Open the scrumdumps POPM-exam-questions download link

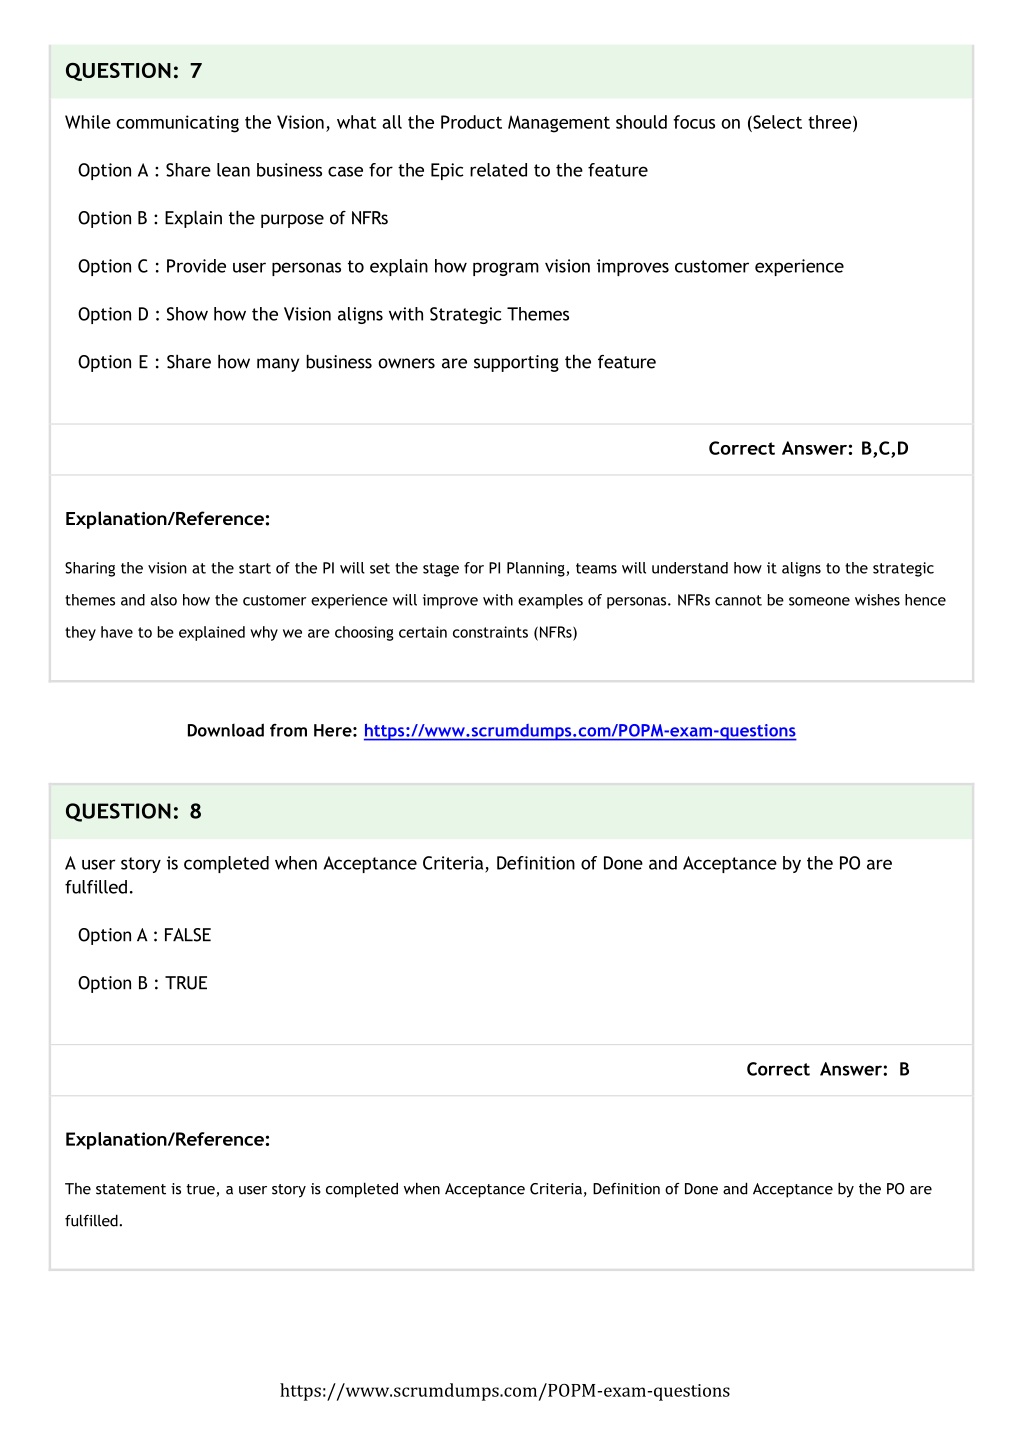click(580, 731)
